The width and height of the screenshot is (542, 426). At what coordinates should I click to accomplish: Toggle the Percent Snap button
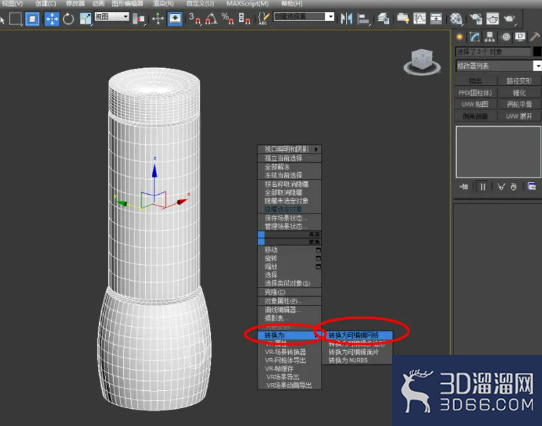point(227,19)
